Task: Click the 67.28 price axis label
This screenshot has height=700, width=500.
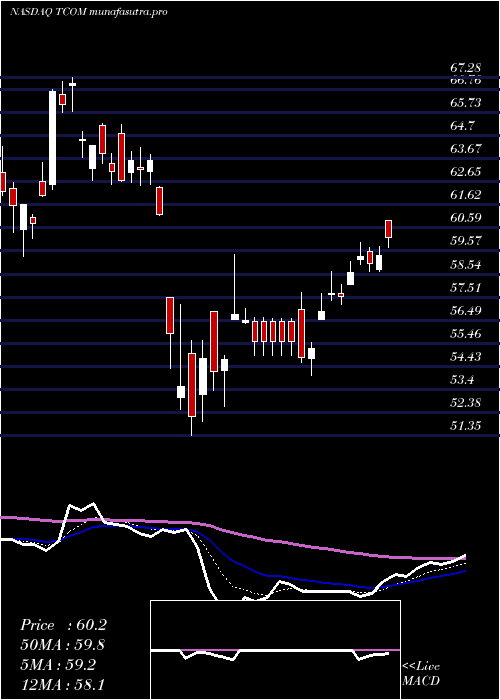Action: pyautogui.click(x=465, y=68)
